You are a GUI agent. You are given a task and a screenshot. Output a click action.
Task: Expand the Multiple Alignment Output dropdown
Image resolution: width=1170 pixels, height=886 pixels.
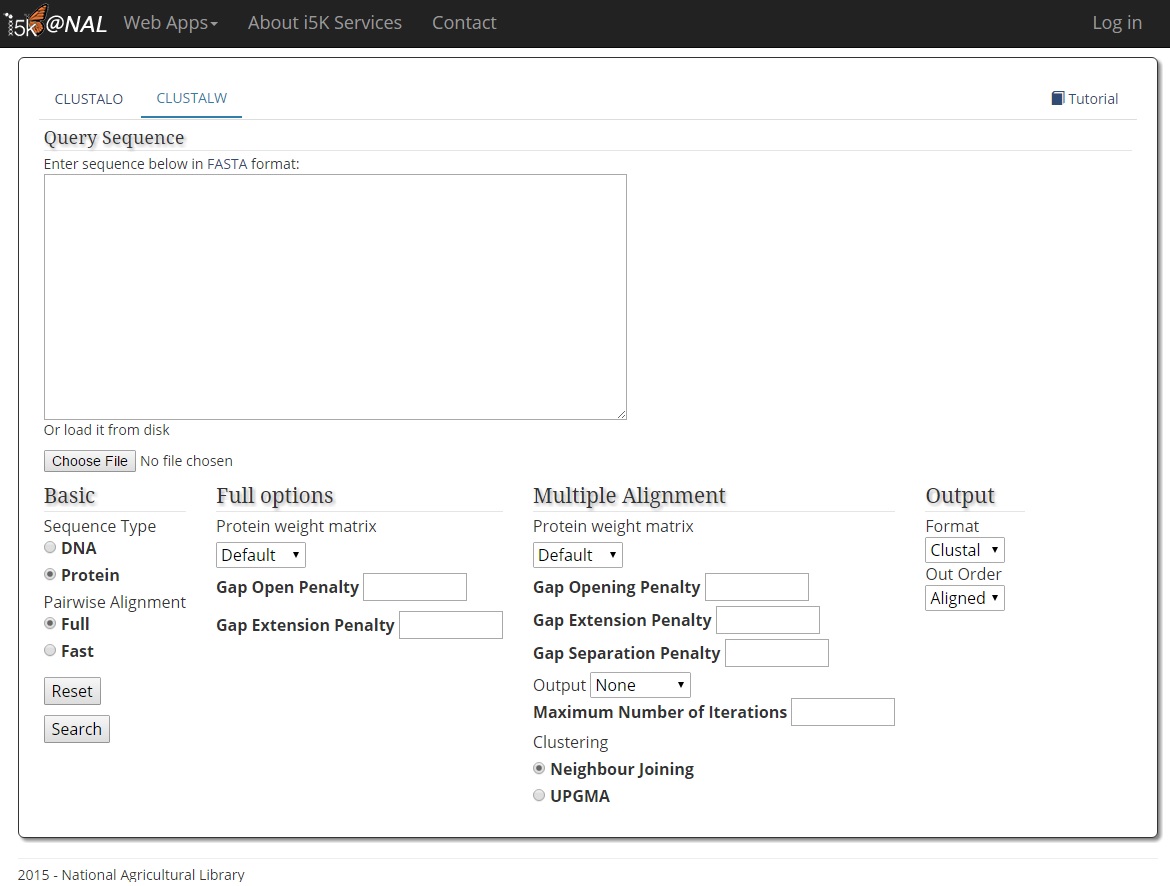[640, 685]
